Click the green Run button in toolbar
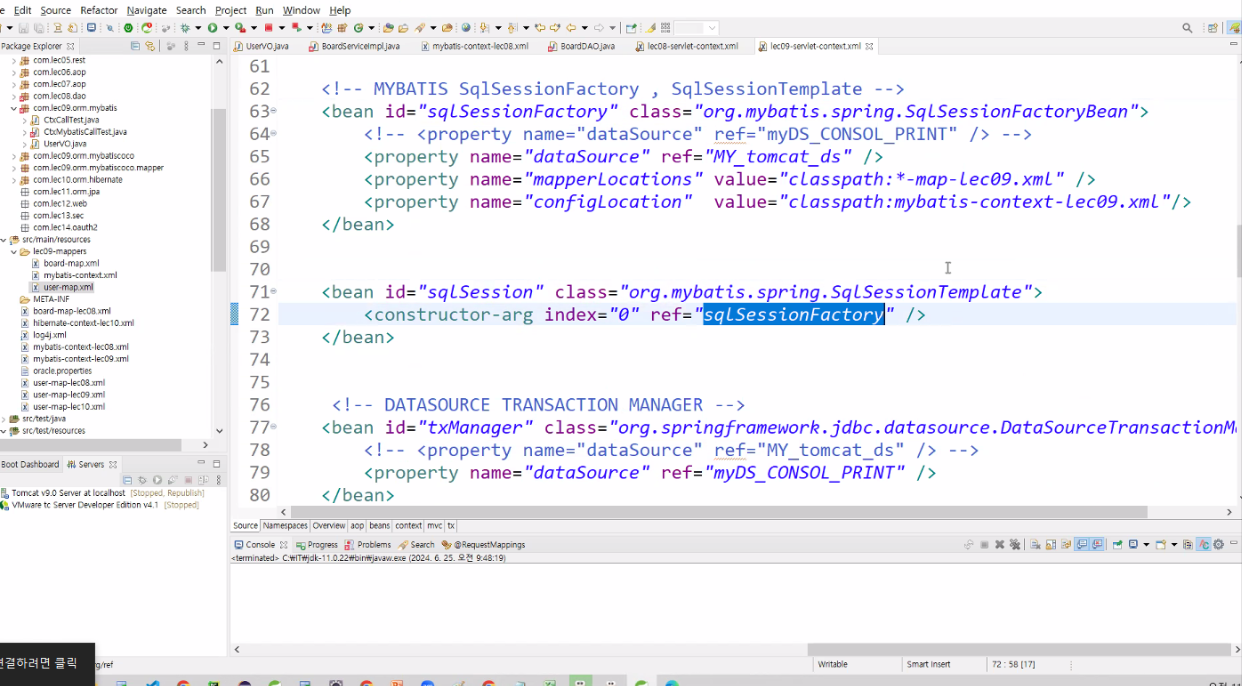 pyautogui.click(x=212, y=28)
